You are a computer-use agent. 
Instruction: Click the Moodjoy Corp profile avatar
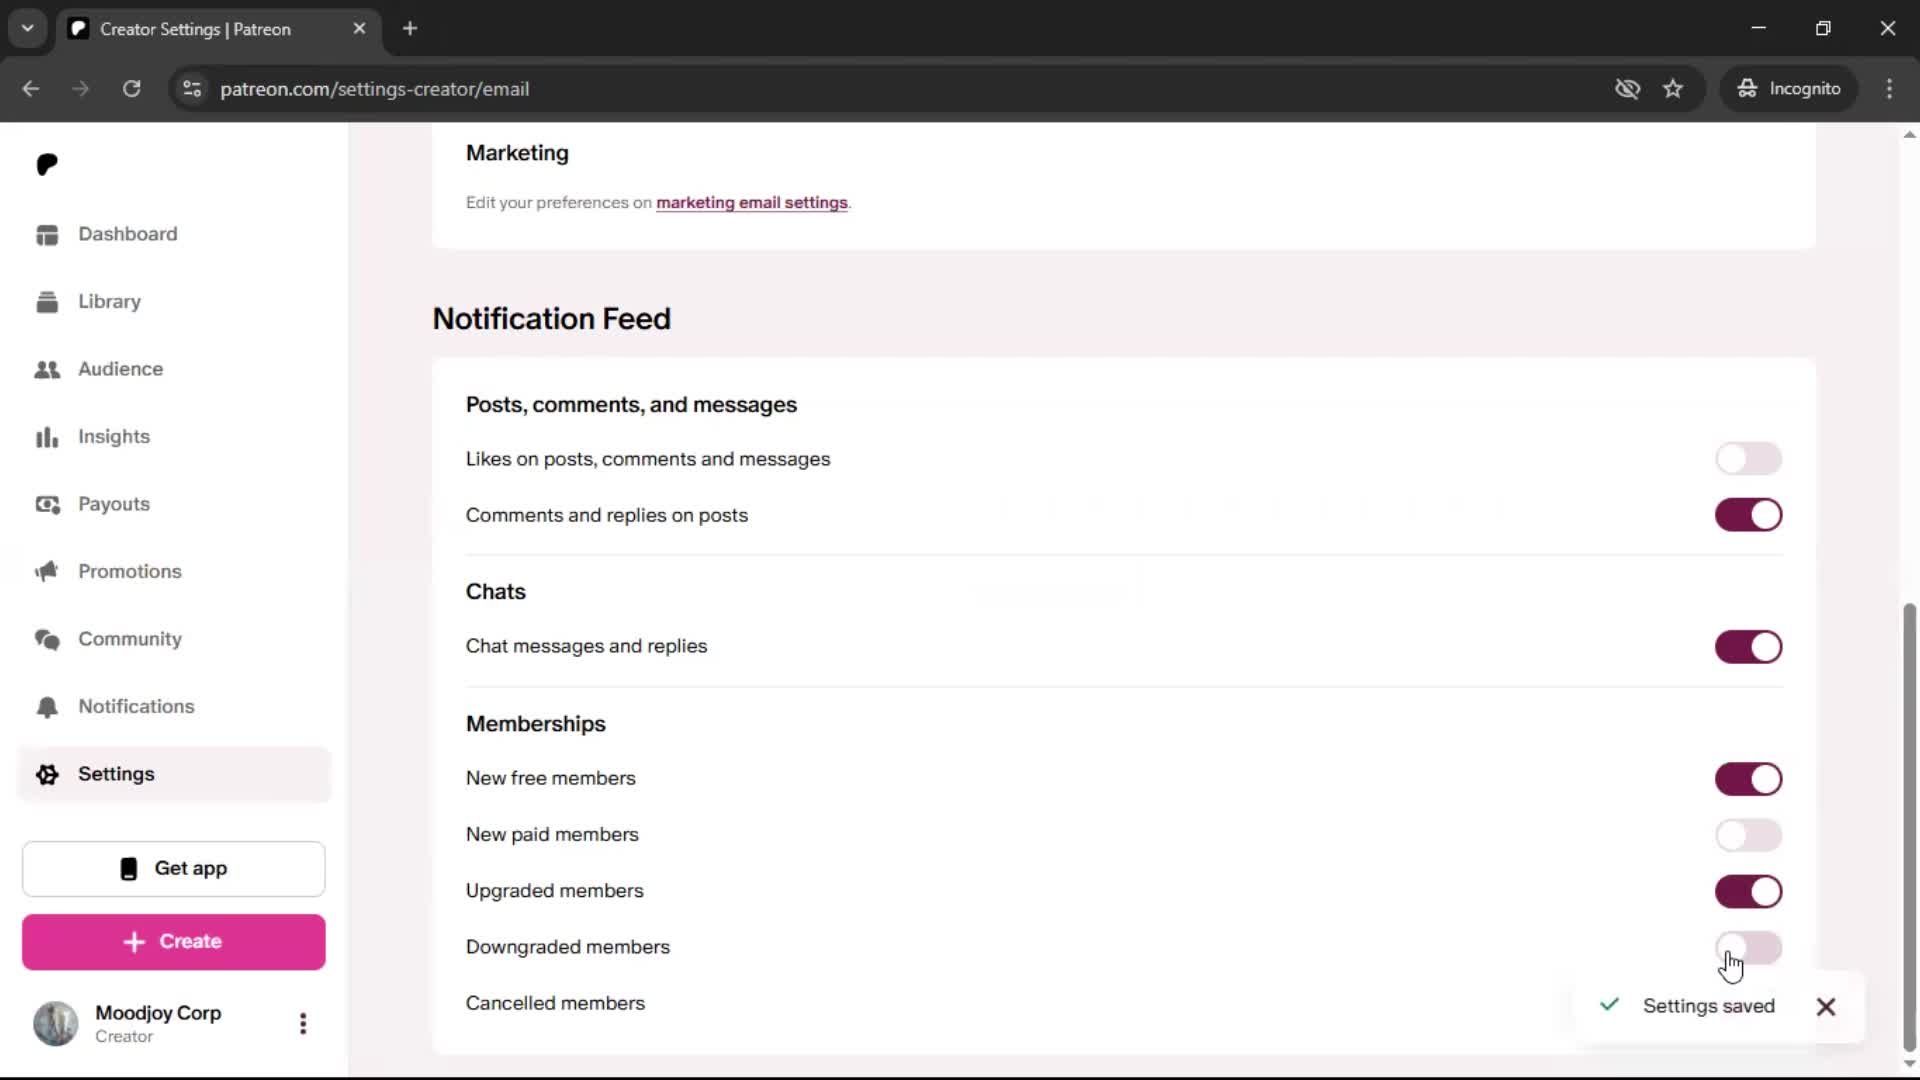click(x=56, y=1023)
